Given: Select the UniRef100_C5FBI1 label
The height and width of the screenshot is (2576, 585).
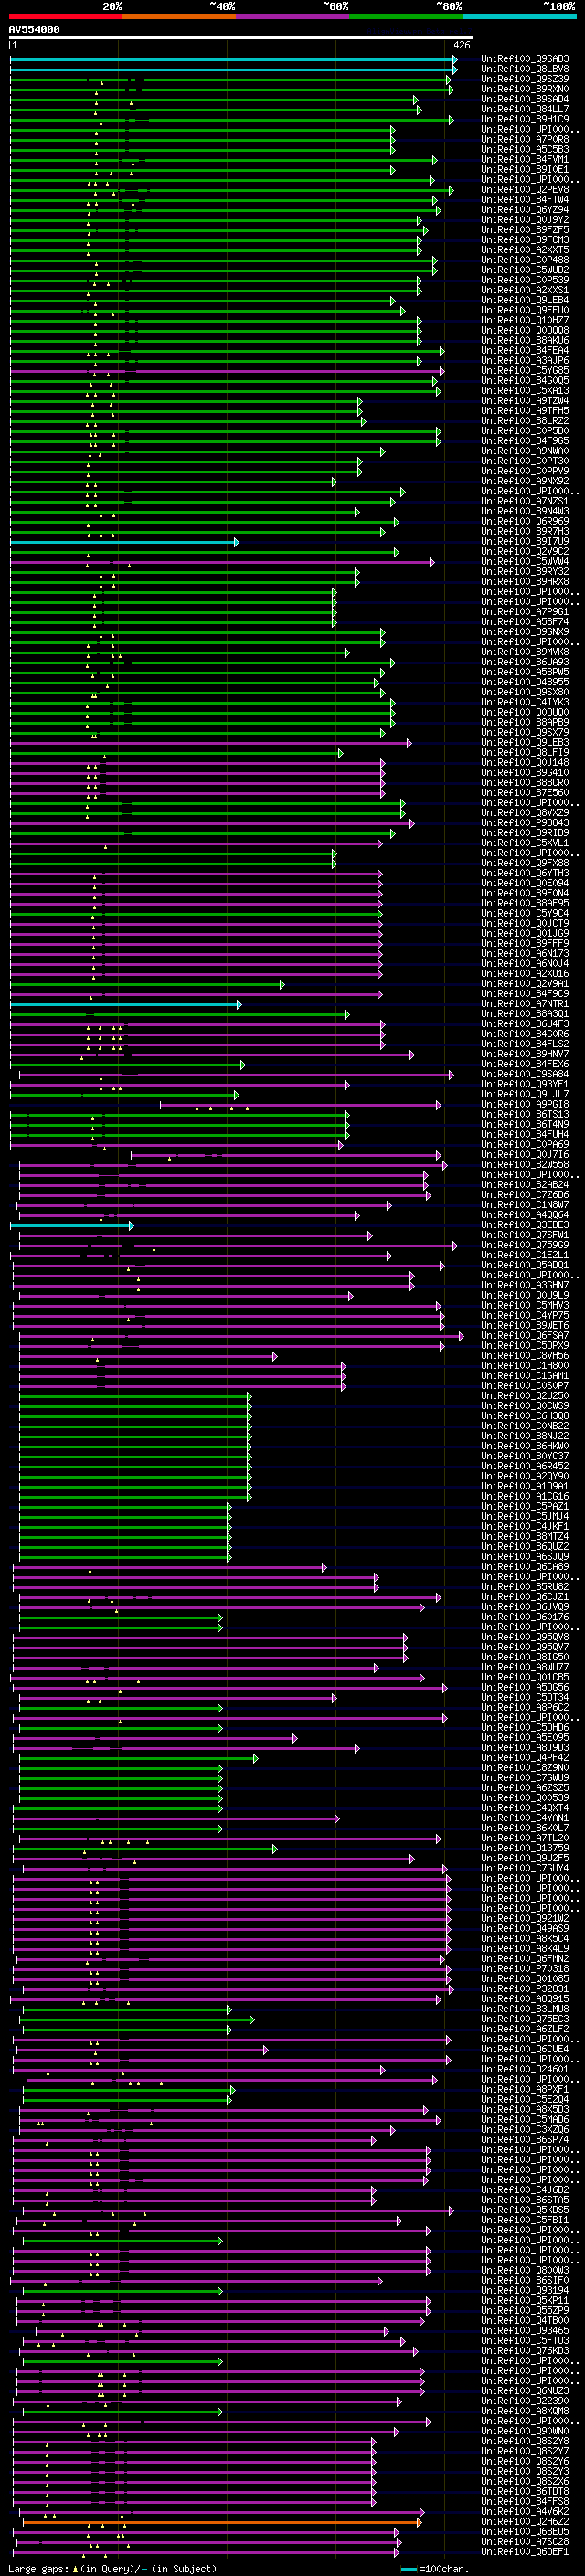Looking at the screenshot, I should tap(525, 2219).
